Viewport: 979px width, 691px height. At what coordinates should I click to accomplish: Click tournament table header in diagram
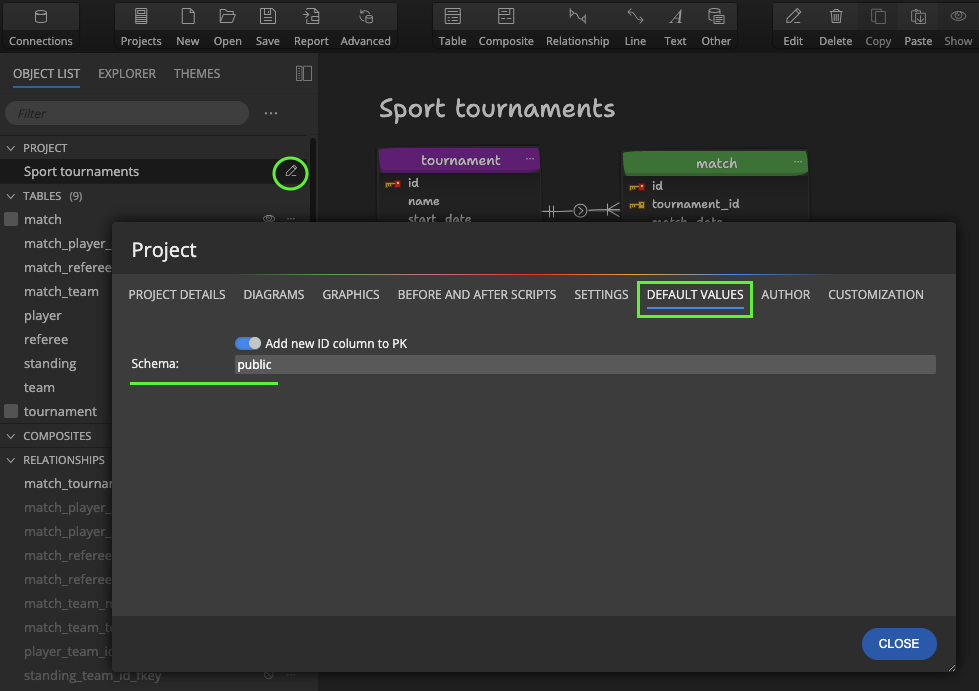click(459, 160)
